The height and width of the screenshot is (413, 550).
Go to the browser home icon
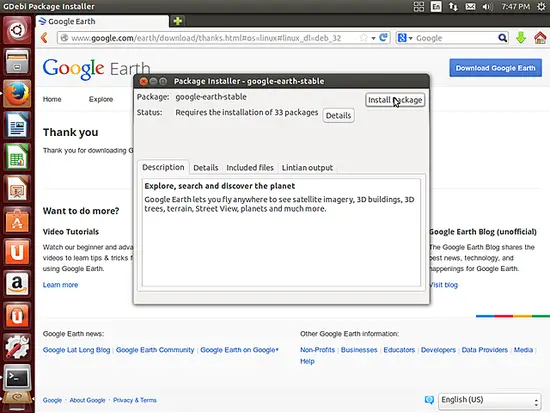(540, 38)
